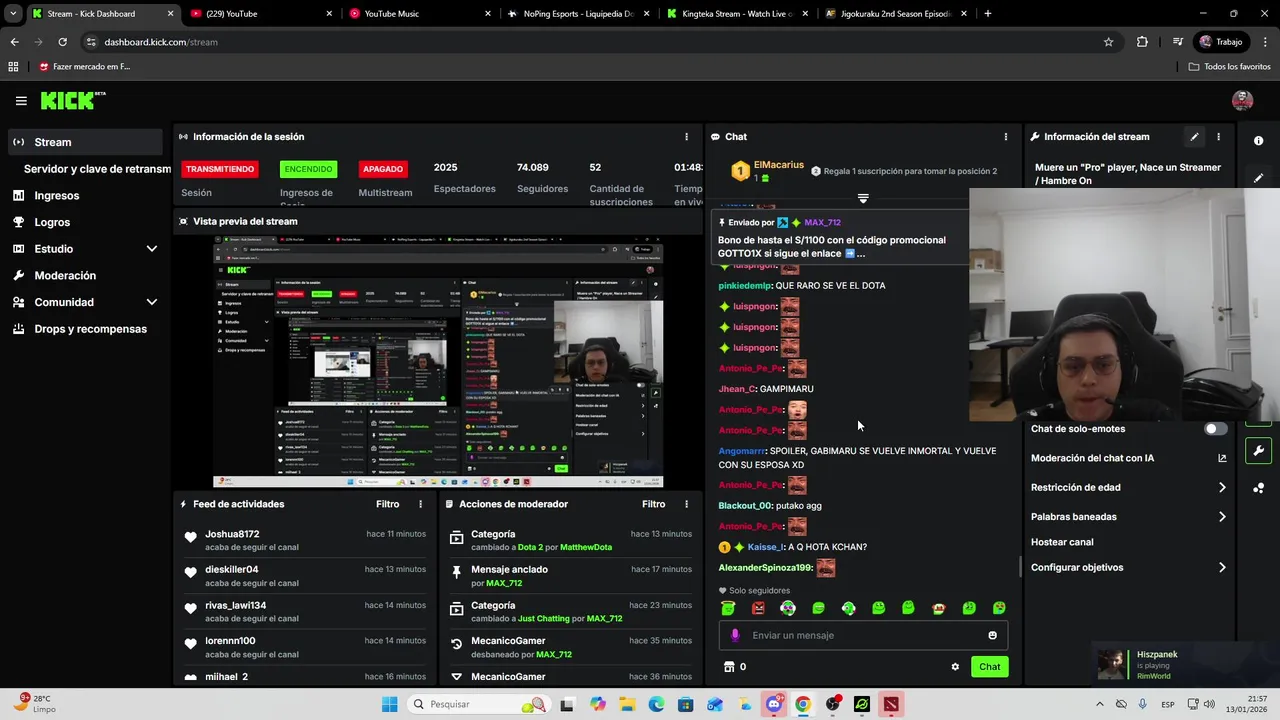The image size is (1280, 720).
Task: Toggle Chat de solo-emotes switch
Action: tap(1215, 429)
